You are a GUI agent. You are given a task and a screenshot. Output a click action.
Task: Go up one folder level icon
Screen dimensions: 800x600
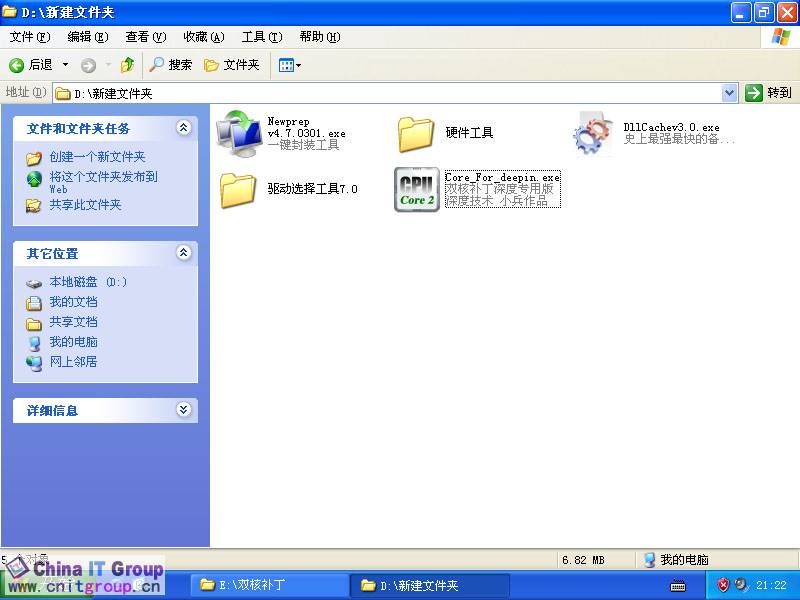tap(127, 65)
